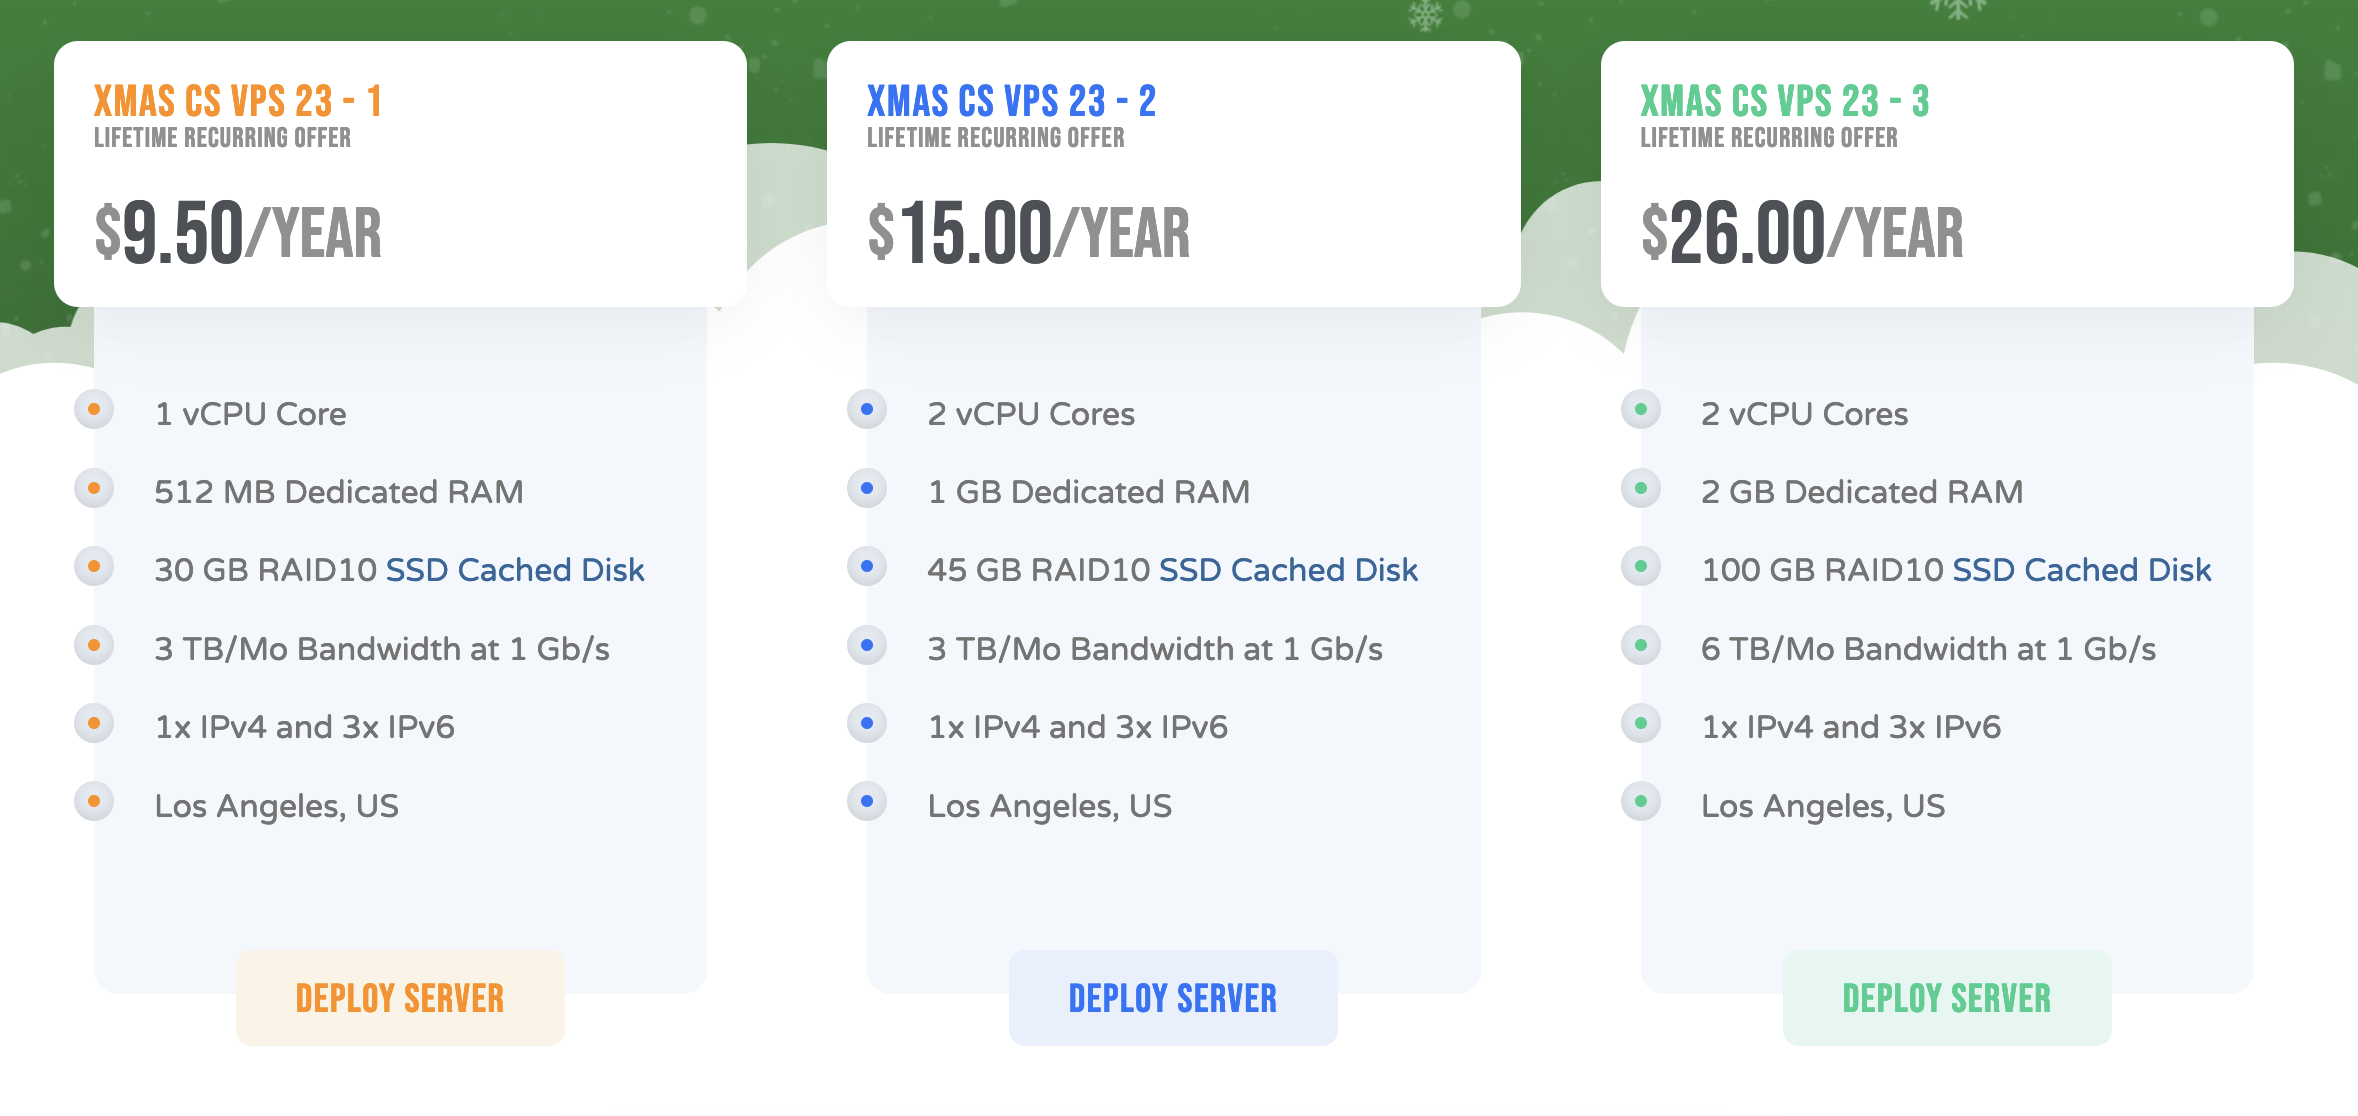
Task: Open SSD Cached Disk link in 45 GB plan
Action: pos(1288,570)
